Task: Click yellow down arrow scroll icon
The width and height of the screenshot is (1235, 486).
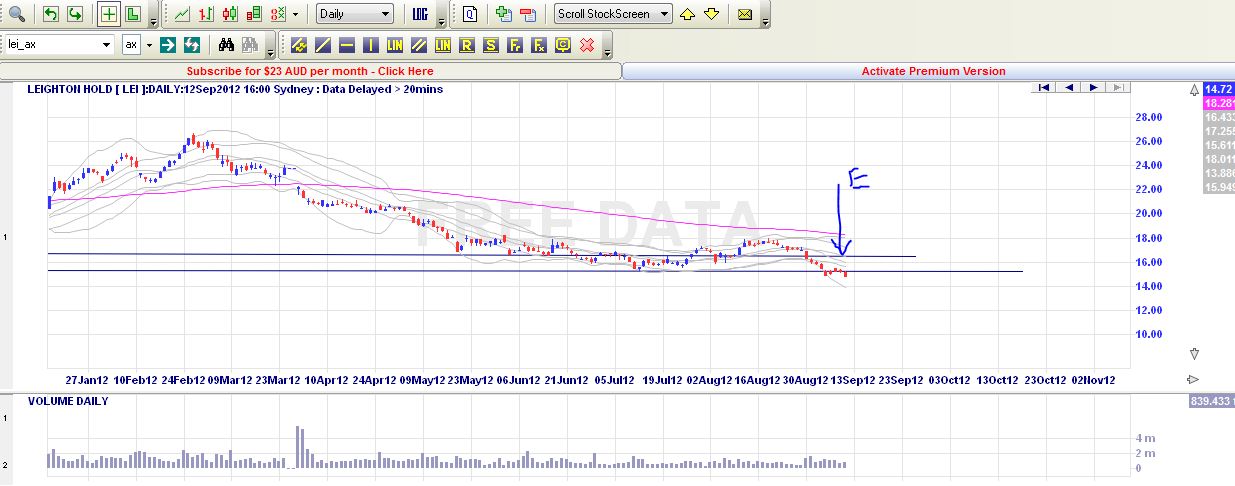Action: pos(711,14)
